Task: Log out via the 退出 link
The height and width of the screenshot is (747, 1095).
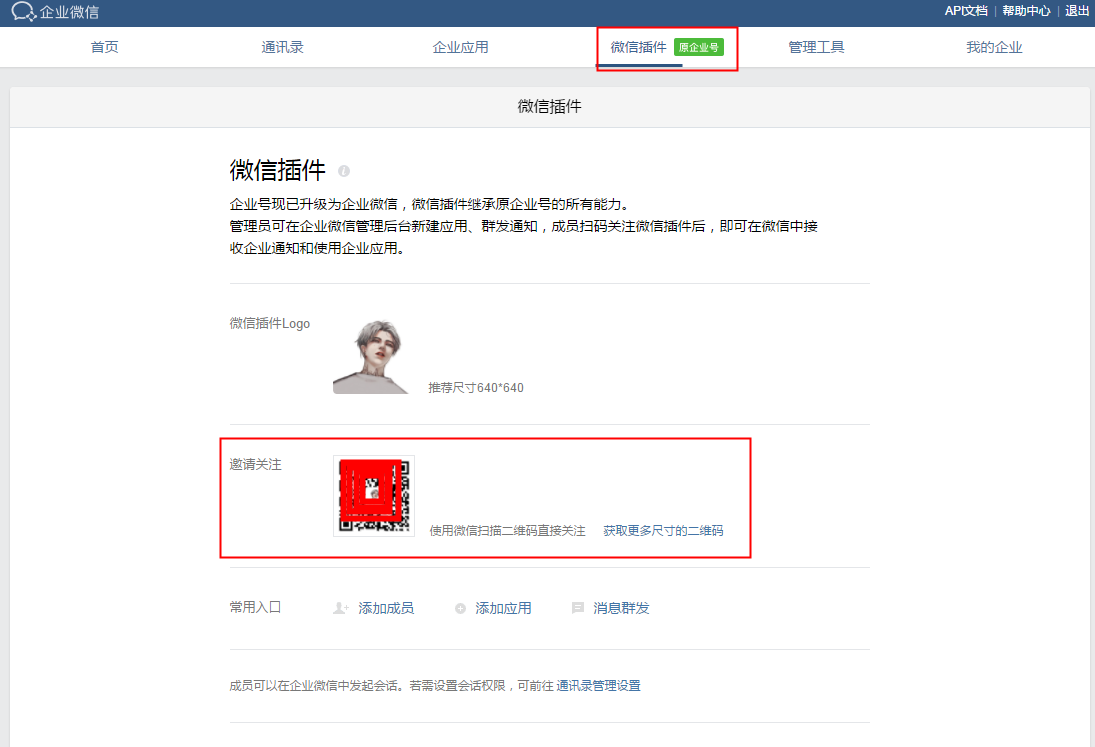Action: pyautogui.click(x=1077, y=11)
